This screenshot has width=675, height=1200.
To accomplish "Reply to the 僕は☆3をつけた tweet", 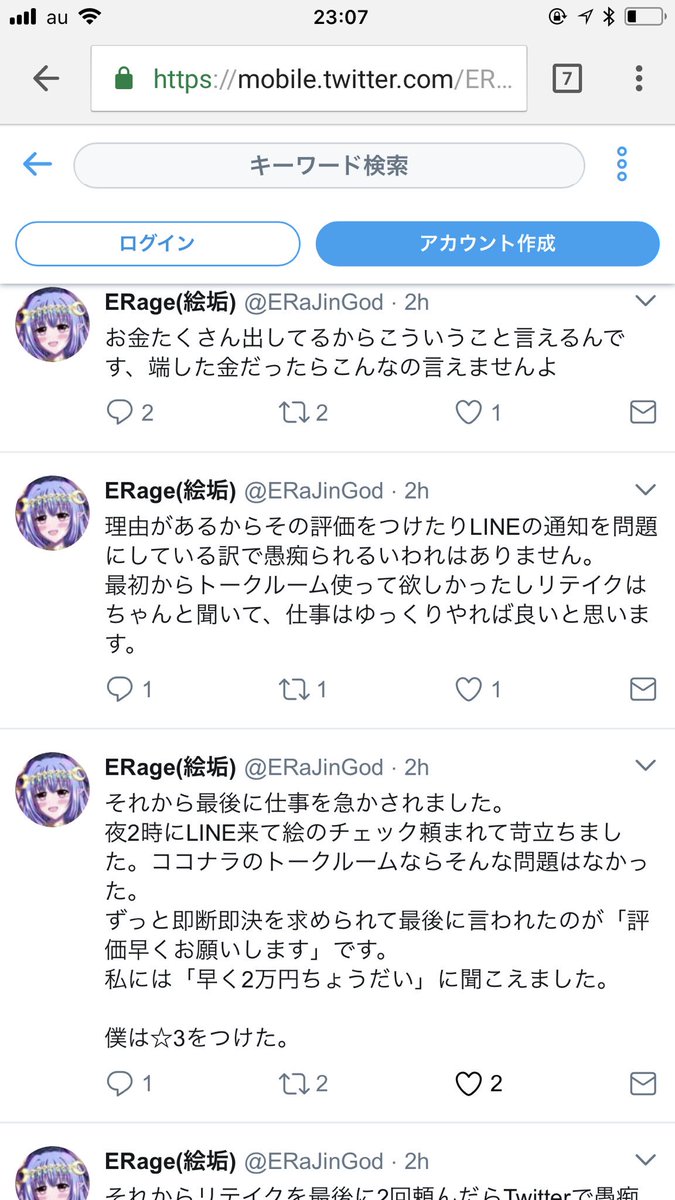I will coord(119,1083).
